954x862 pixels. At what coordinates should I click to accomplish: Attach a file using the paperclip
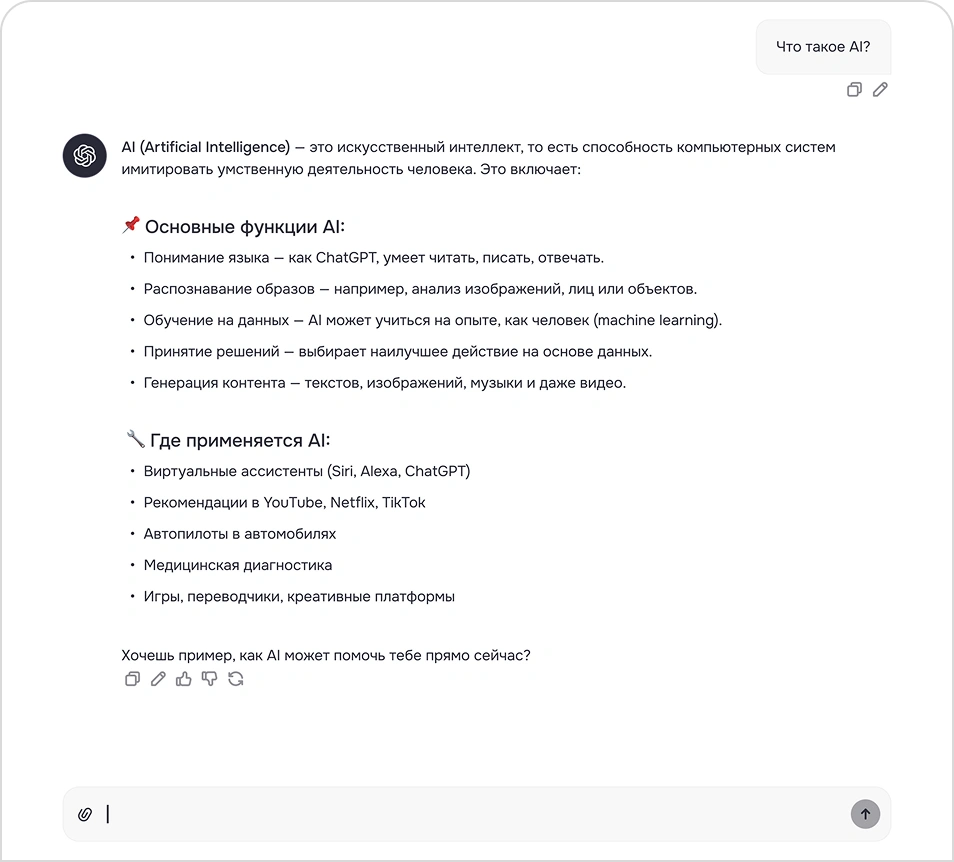tap(85, 814)
